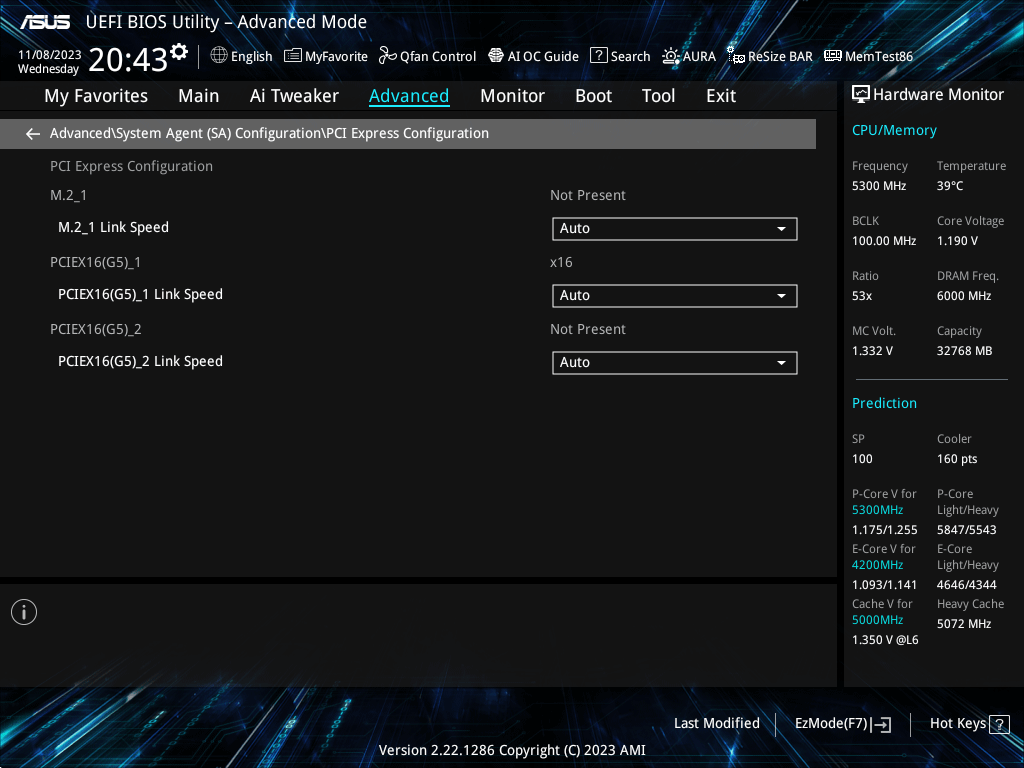1024x768 pixels.
Task: Click the 6000 MHz DRAM frequency
Action: click(x=964, y=296)
